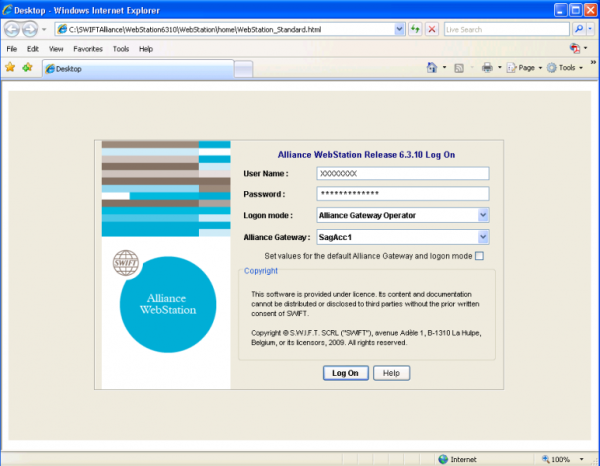Open the Help menu in menu bar
The image size is (600, 466).
pyautogui.click(x=146, y=49)
